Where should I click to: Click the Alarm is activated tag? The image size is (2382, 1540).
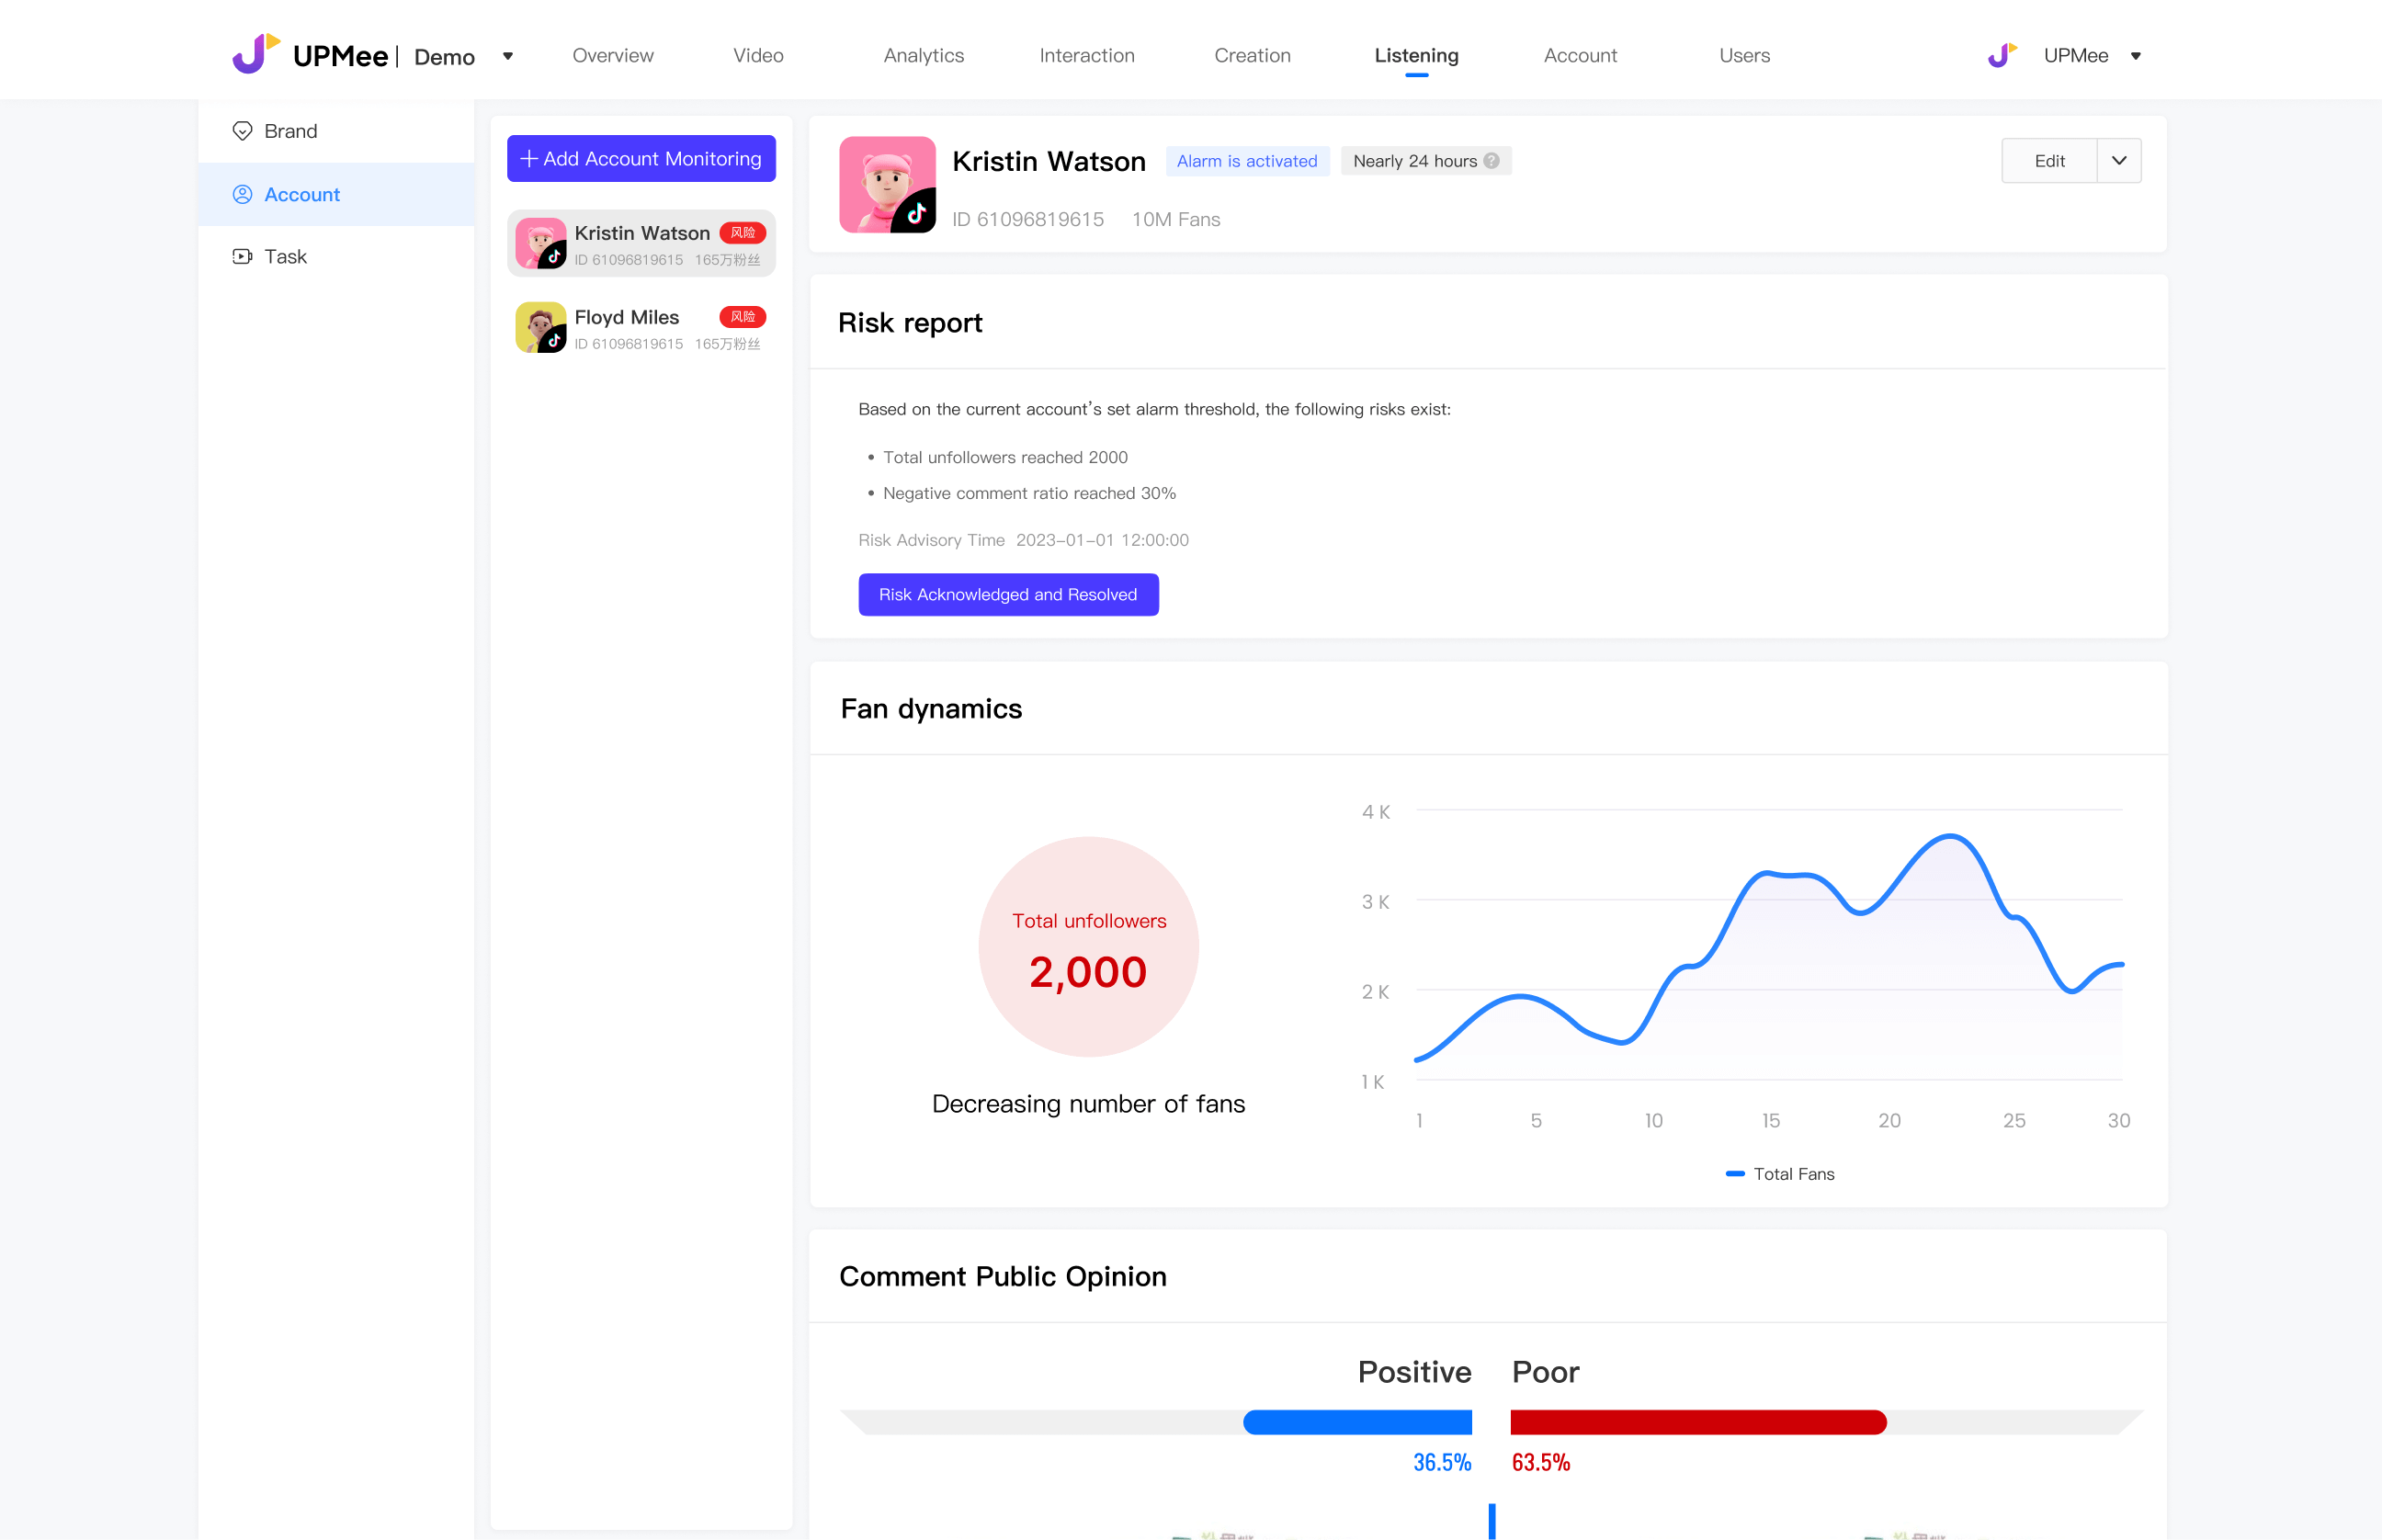click(x=1246, y=161)
